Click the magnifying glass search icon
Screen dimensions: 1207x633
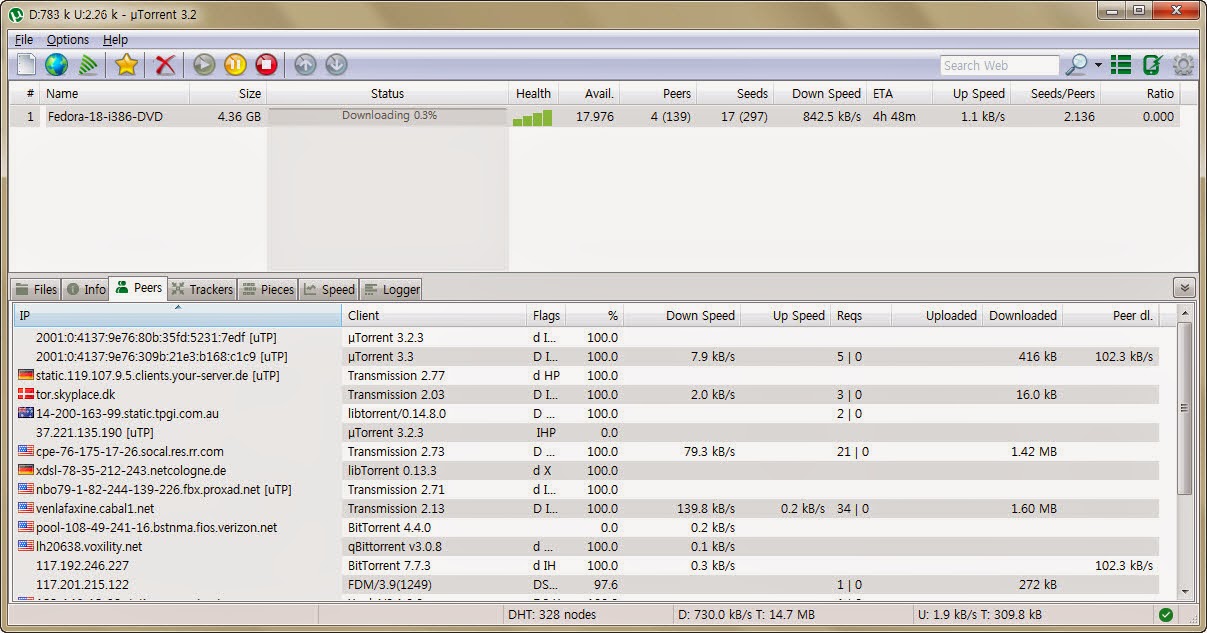pos(1075,65)
